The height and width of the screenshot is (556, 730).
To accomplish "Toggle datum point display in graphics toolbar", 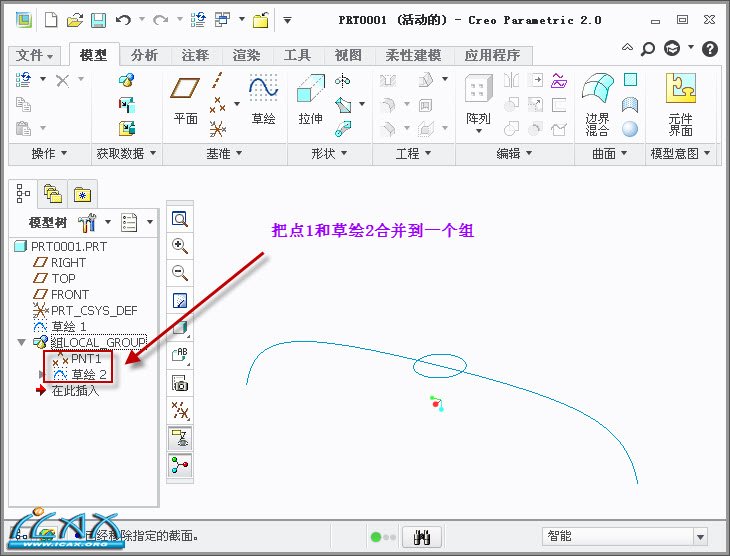I will [x=180, y=410].
